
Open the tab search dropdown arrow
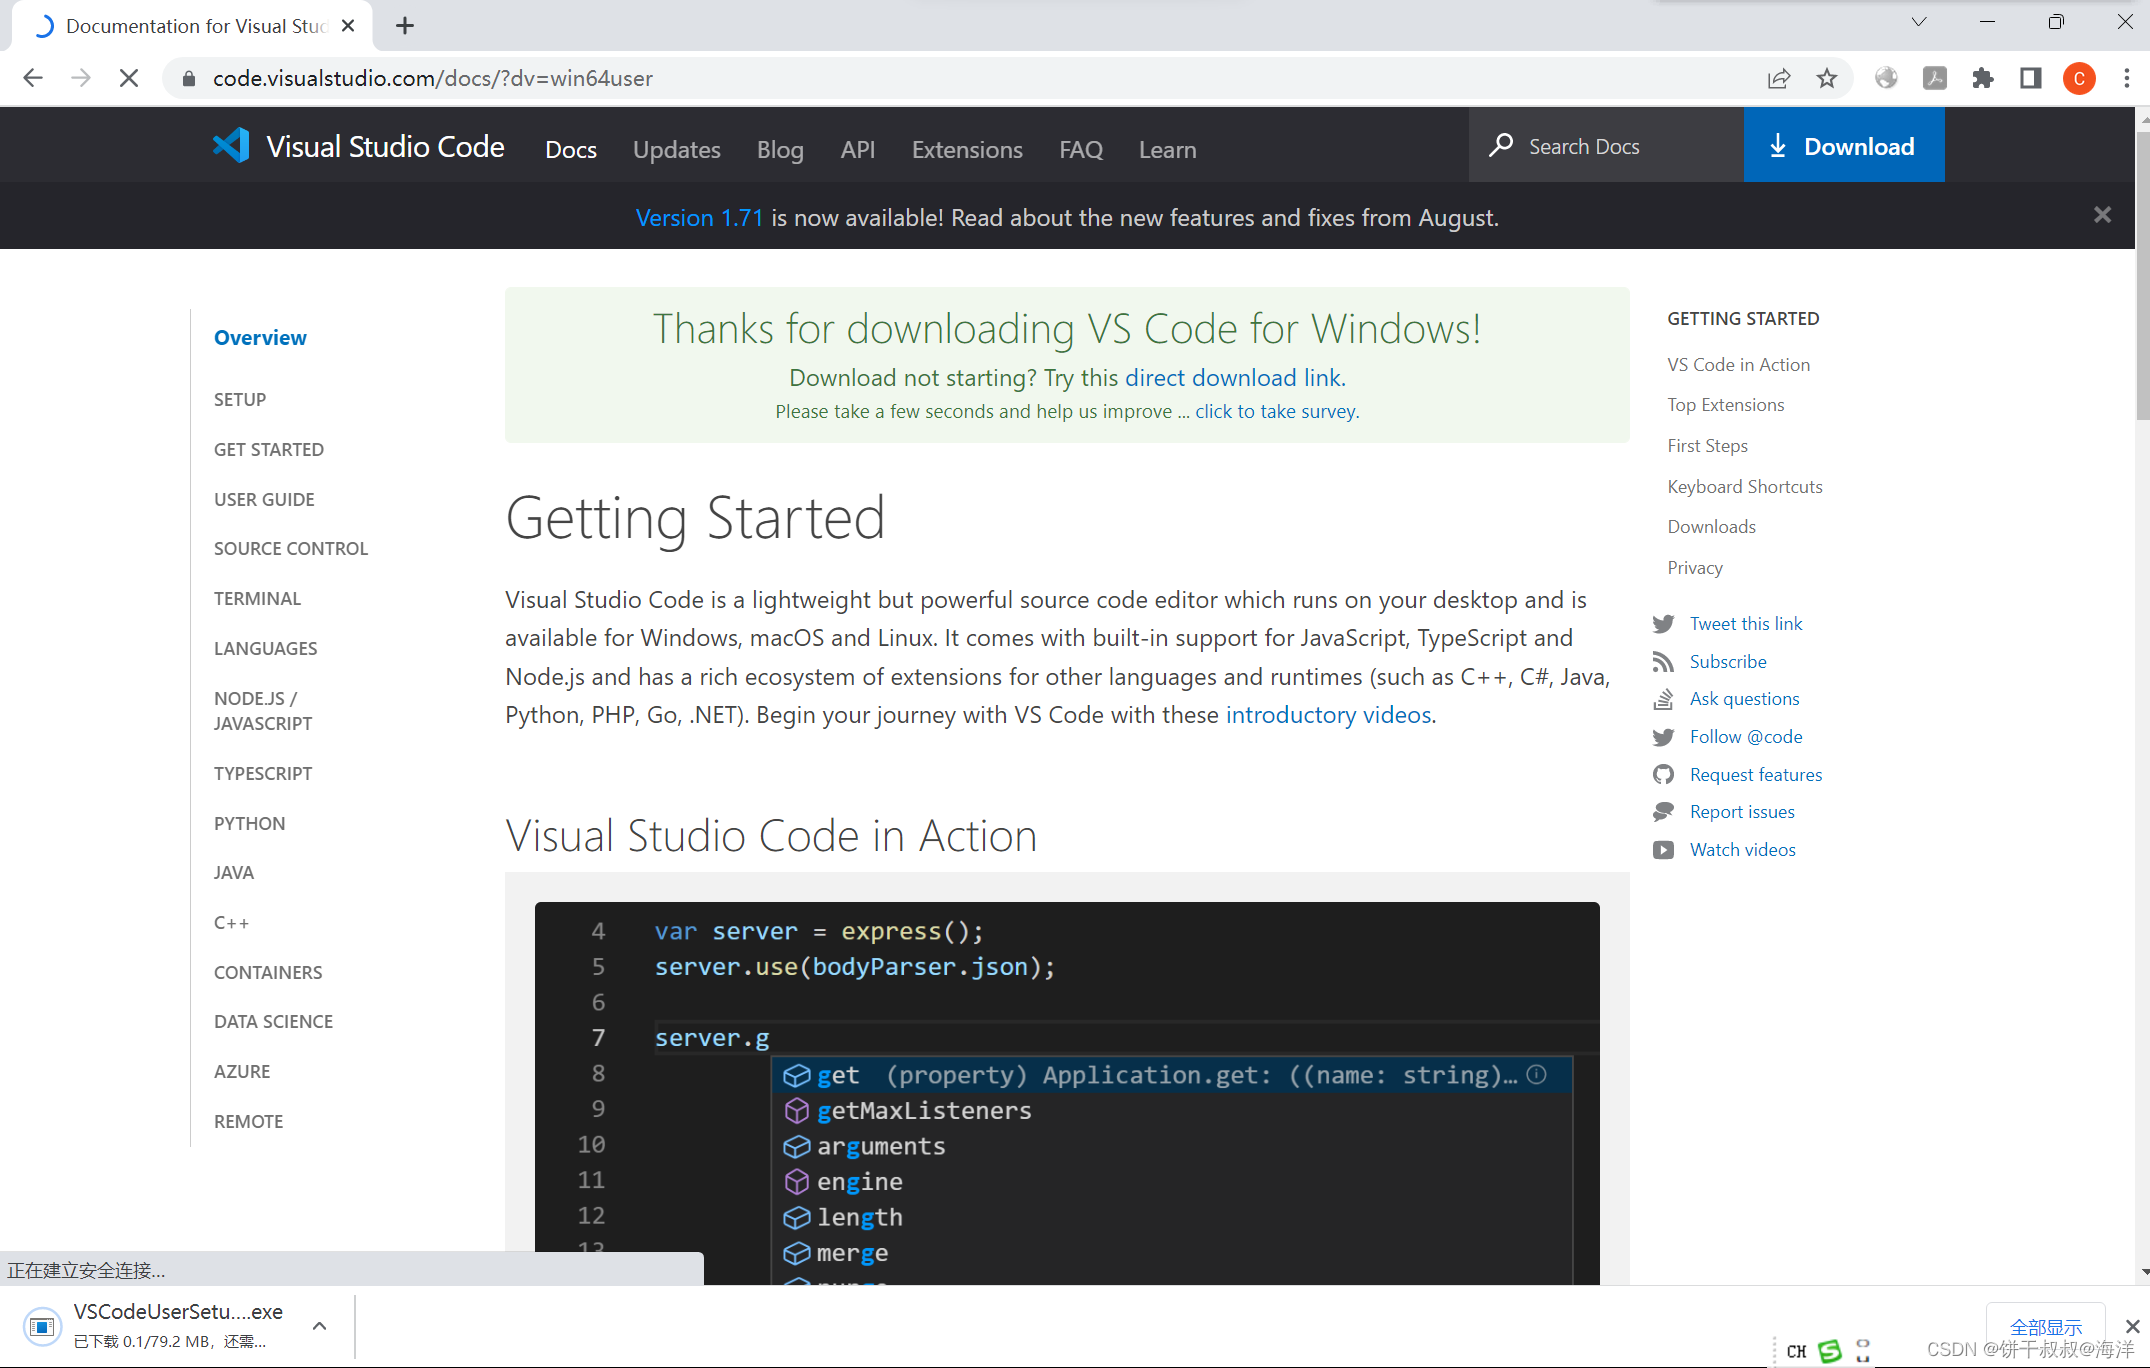coord(1918,22)
